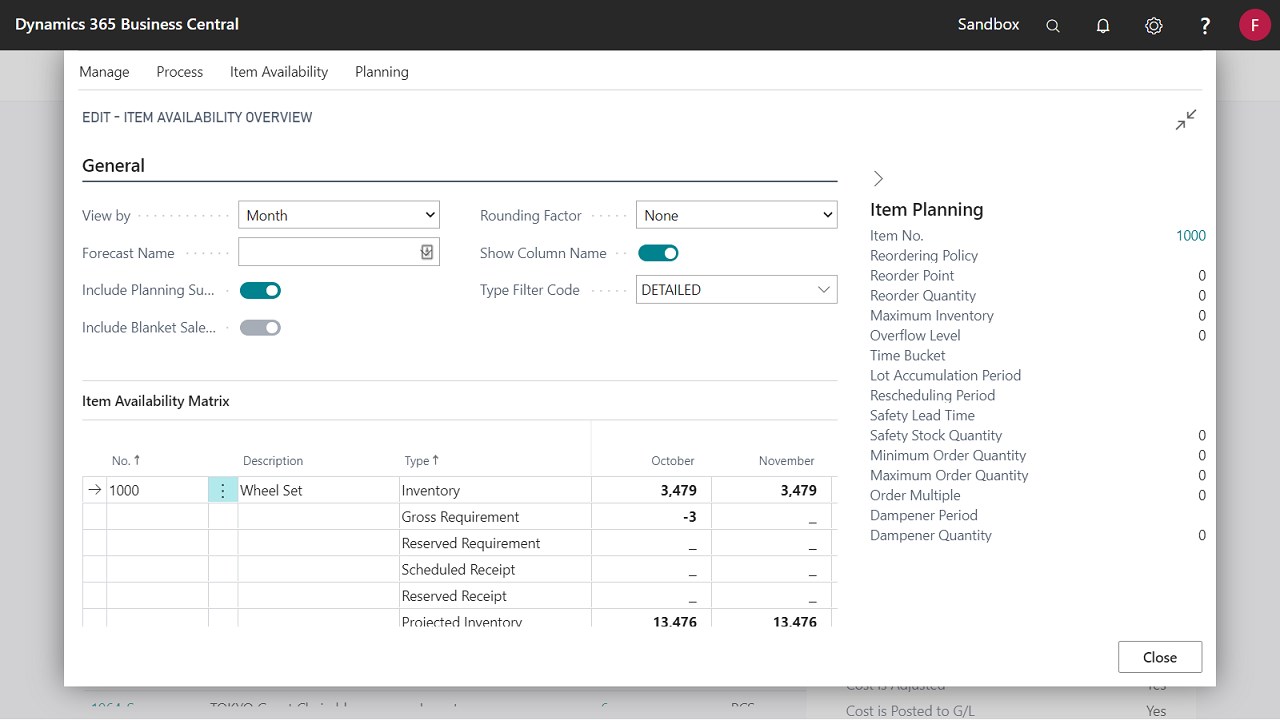Click the Order Multiple label

click(x=915, y=496)
